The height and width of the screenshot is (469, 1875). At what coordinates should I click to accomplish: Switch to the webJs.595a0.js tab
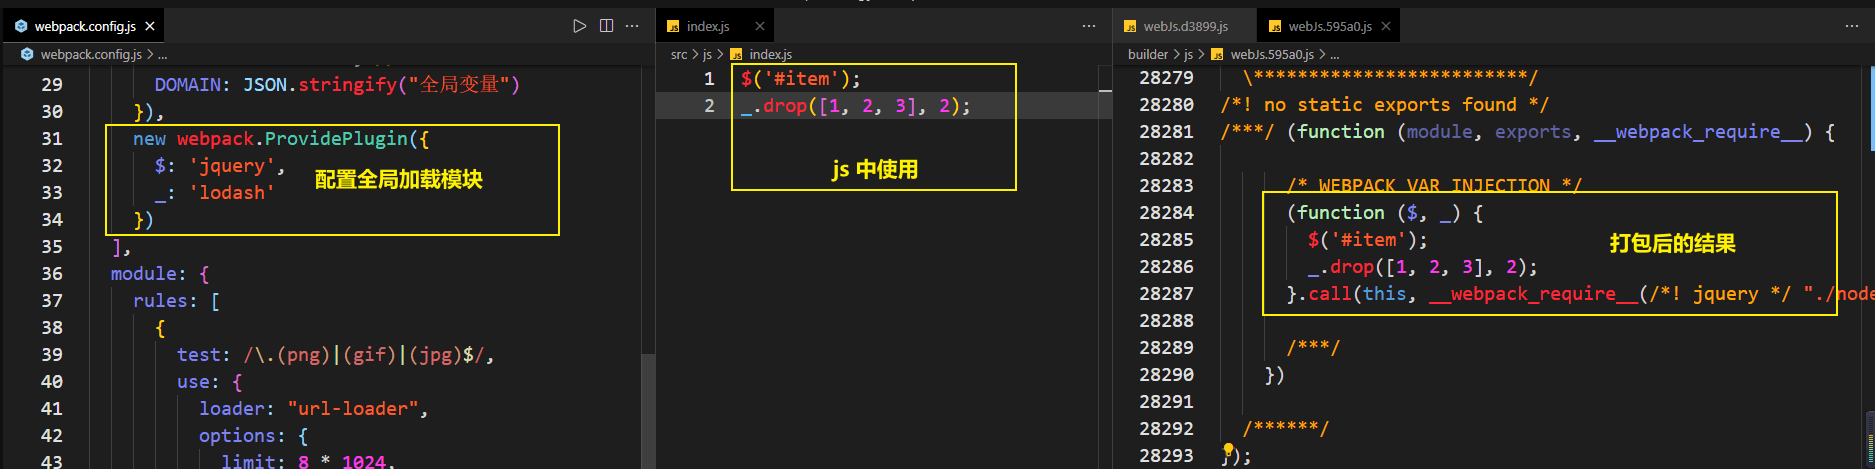[x=1330, y=26]
